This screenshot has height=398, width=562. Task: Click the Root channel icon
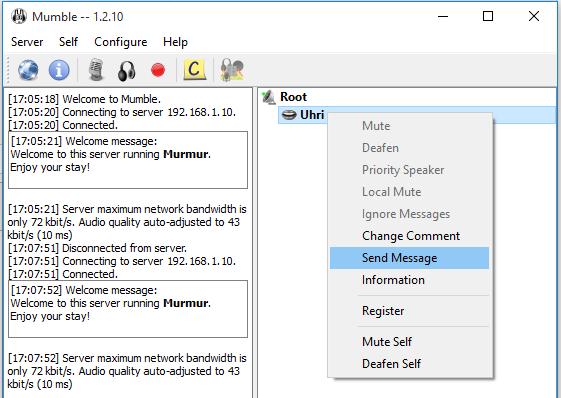(269, 97)
